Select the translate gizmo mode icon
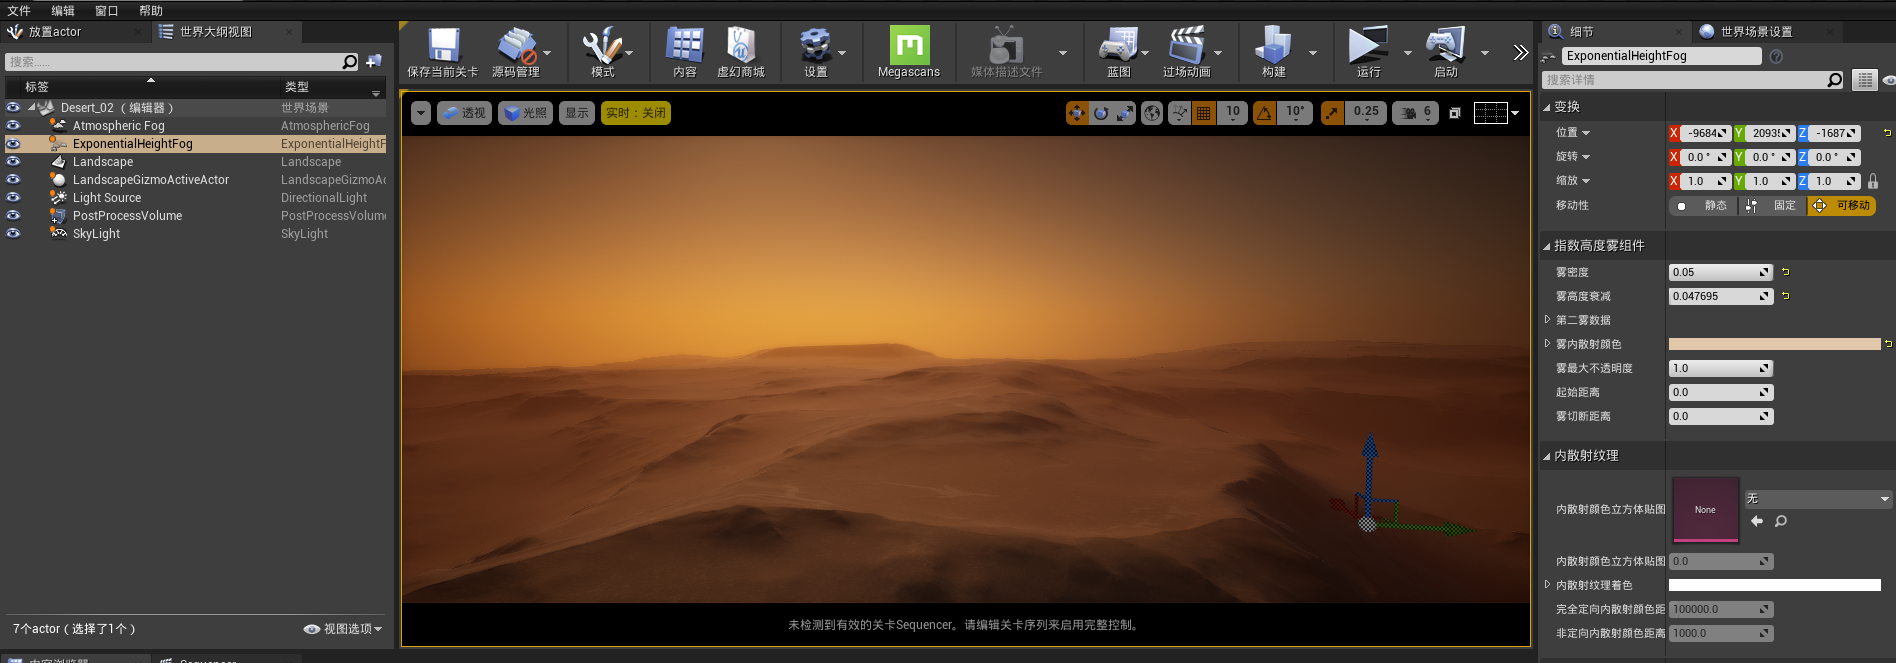 (x=1077, y=113)
